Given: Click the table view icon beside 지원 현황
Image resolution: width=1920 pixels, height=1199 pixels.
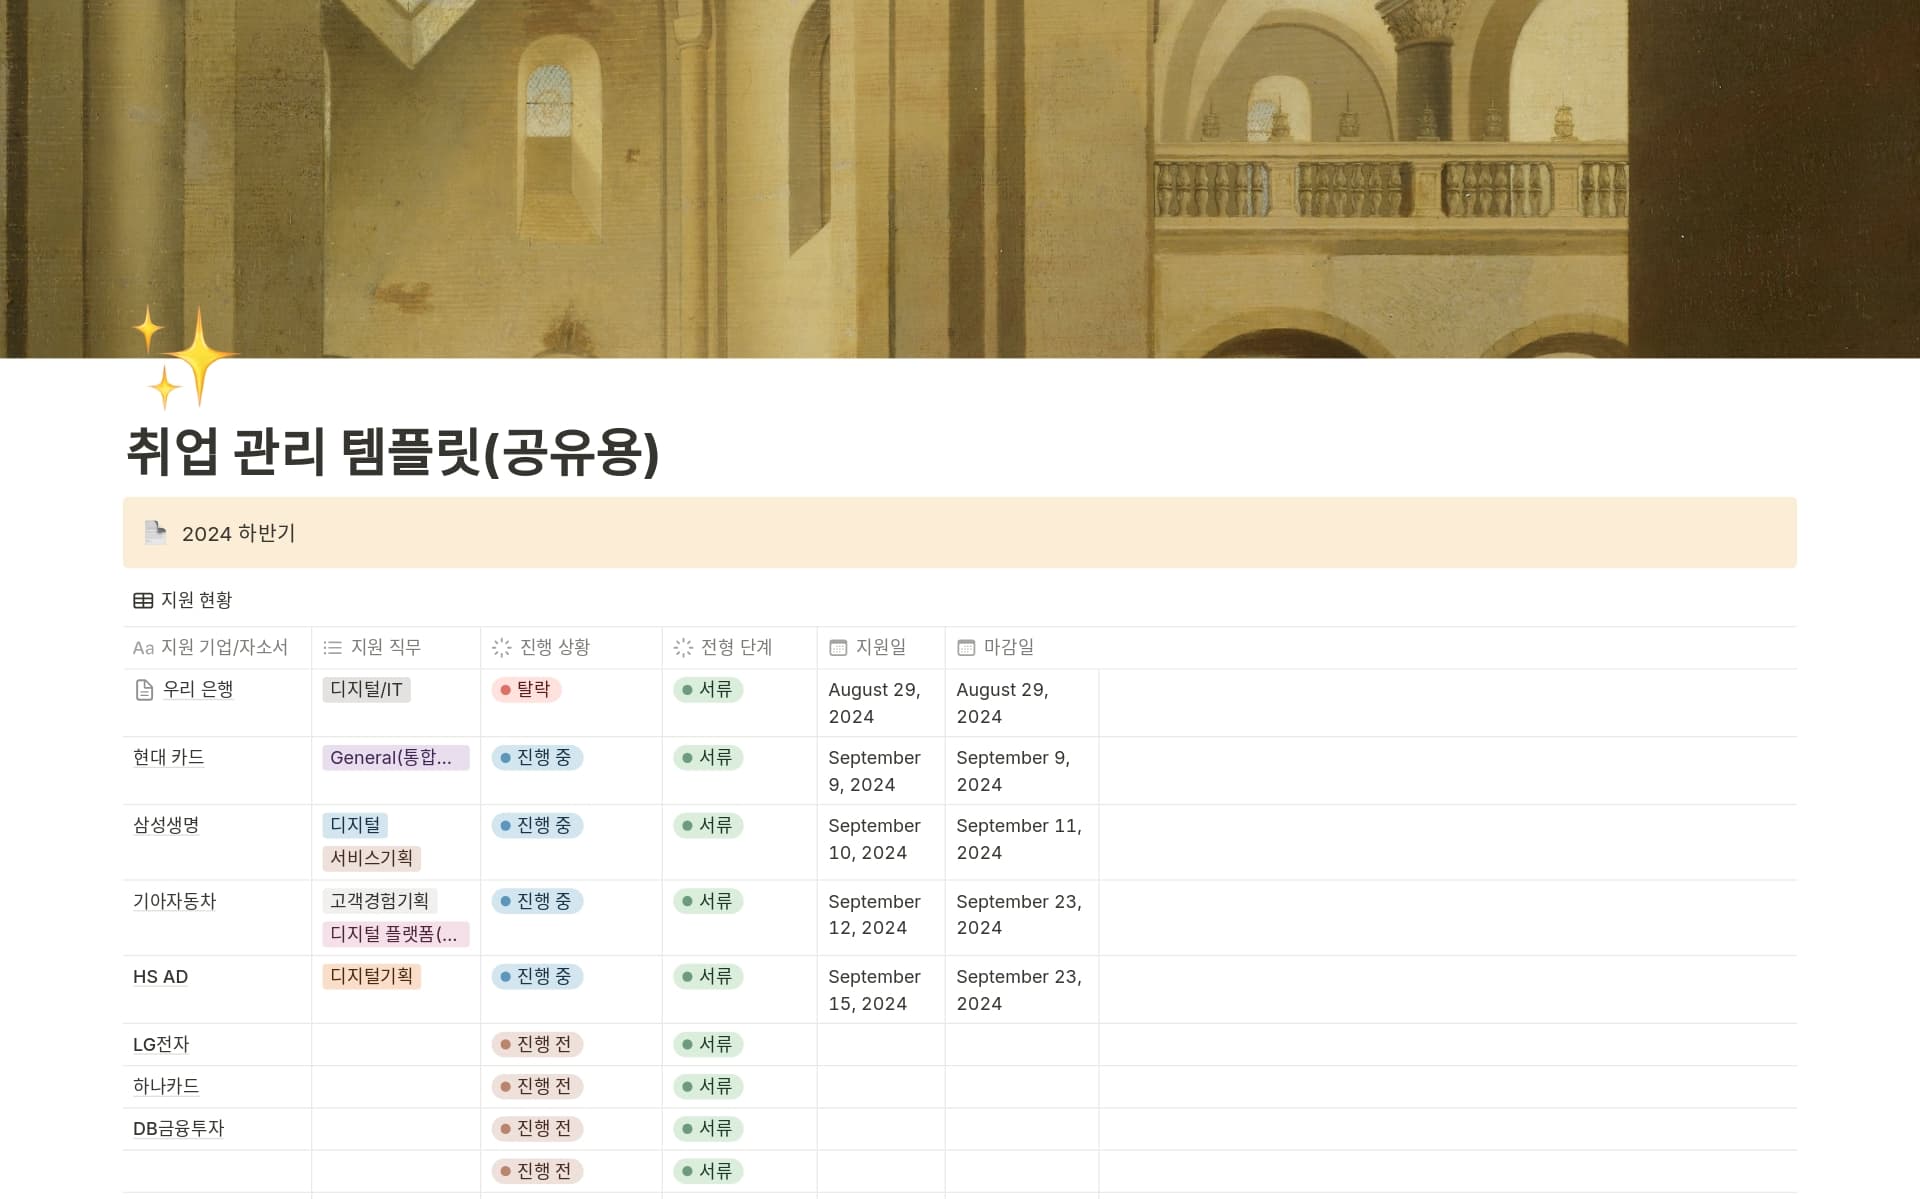Looking at the screenshot, I should point(143,600).
